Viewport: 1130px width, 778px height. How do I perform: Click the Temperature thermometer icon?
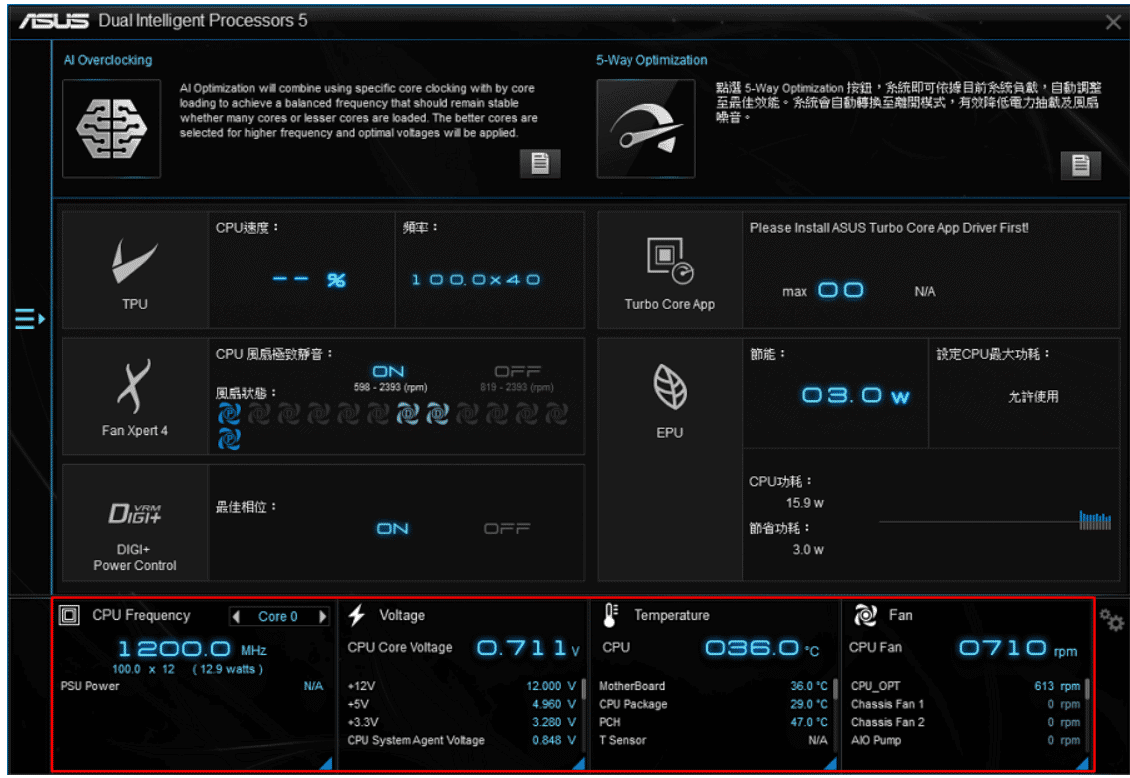click(610, 615)
